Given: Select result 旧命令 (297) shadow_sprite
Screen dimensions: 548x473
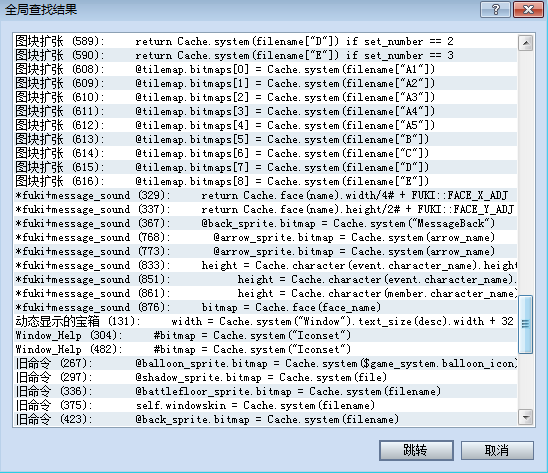Looking at the screenshot, I should coord(266,377).
